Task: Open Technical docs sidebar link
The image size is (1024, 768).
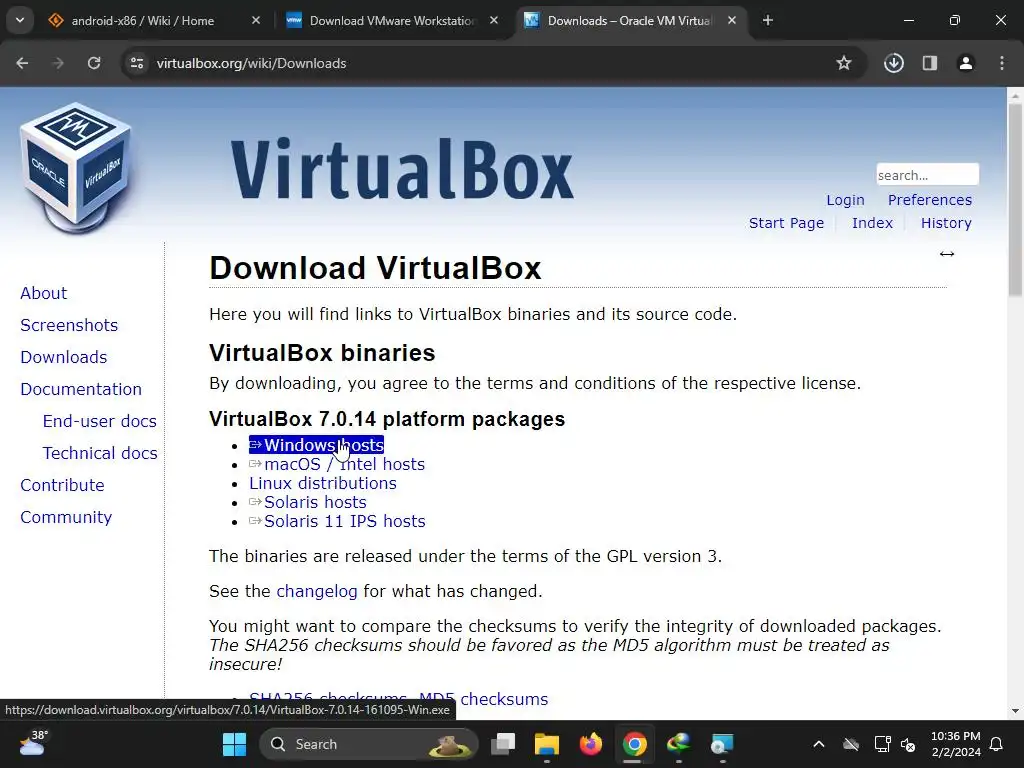Action: [x=100, y=453]
